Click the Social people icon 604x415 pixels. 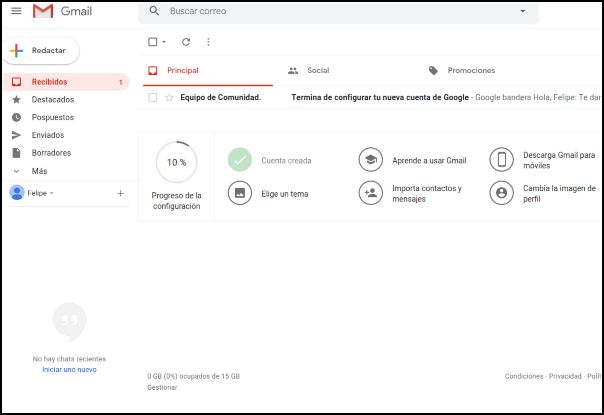293,71
